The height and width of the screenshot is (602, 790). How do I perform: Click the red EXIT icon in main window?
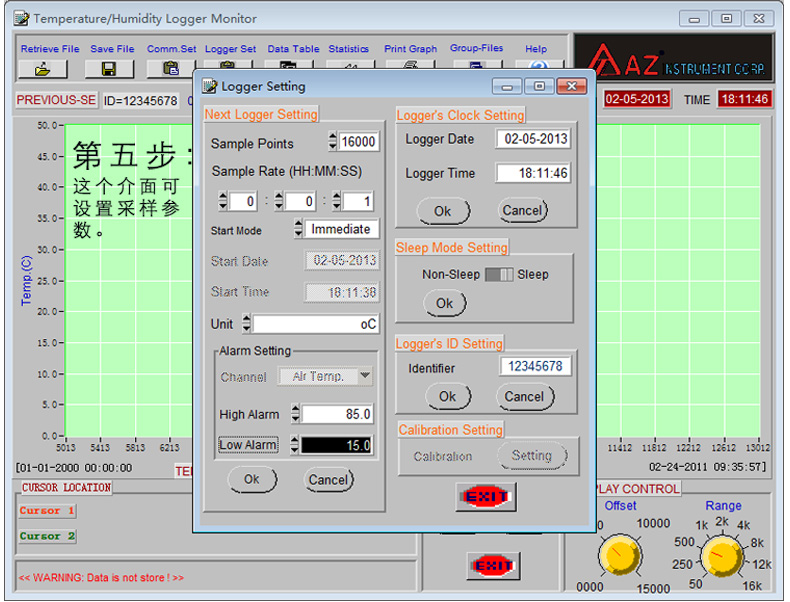(493, 566)
